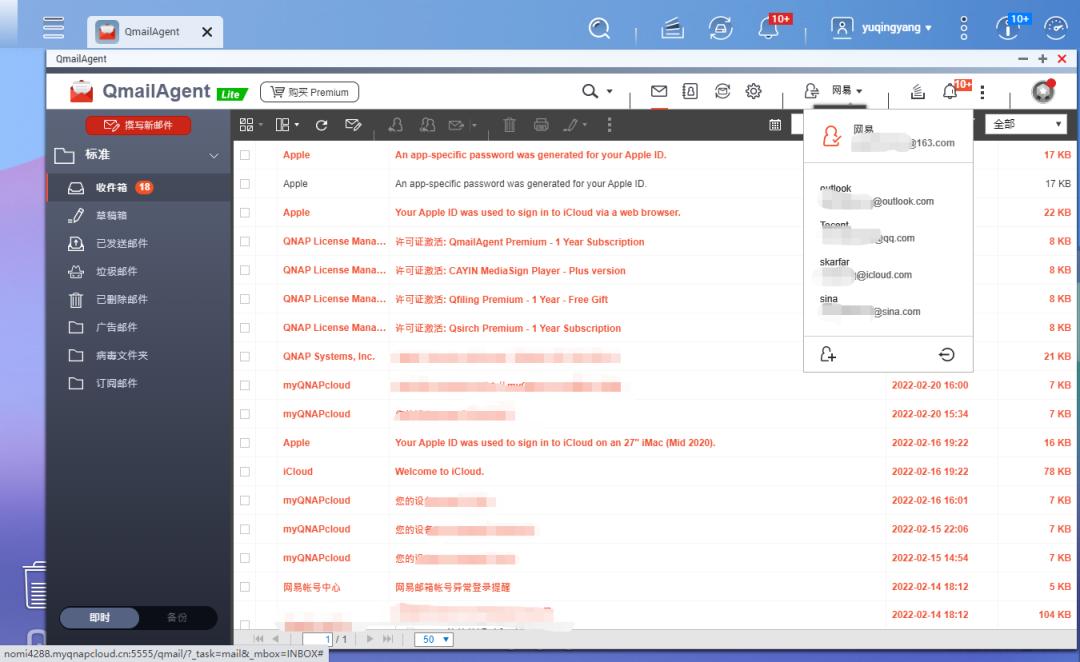Click the page number input field

click(x=327, y=639)
